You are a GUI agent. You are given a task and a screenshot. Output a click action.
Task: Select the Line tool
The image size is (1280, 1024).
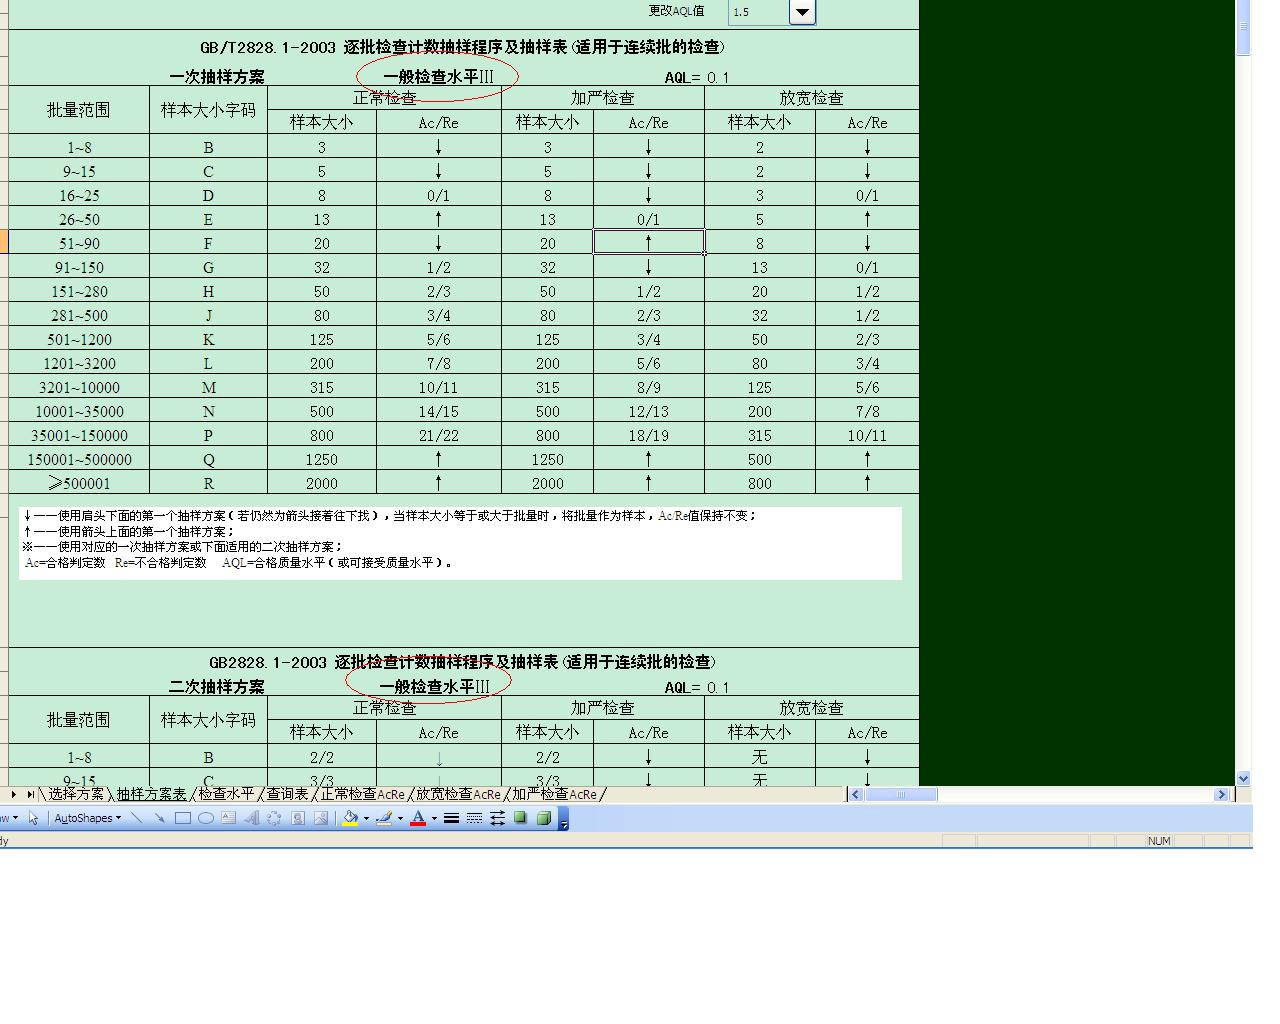136,817
